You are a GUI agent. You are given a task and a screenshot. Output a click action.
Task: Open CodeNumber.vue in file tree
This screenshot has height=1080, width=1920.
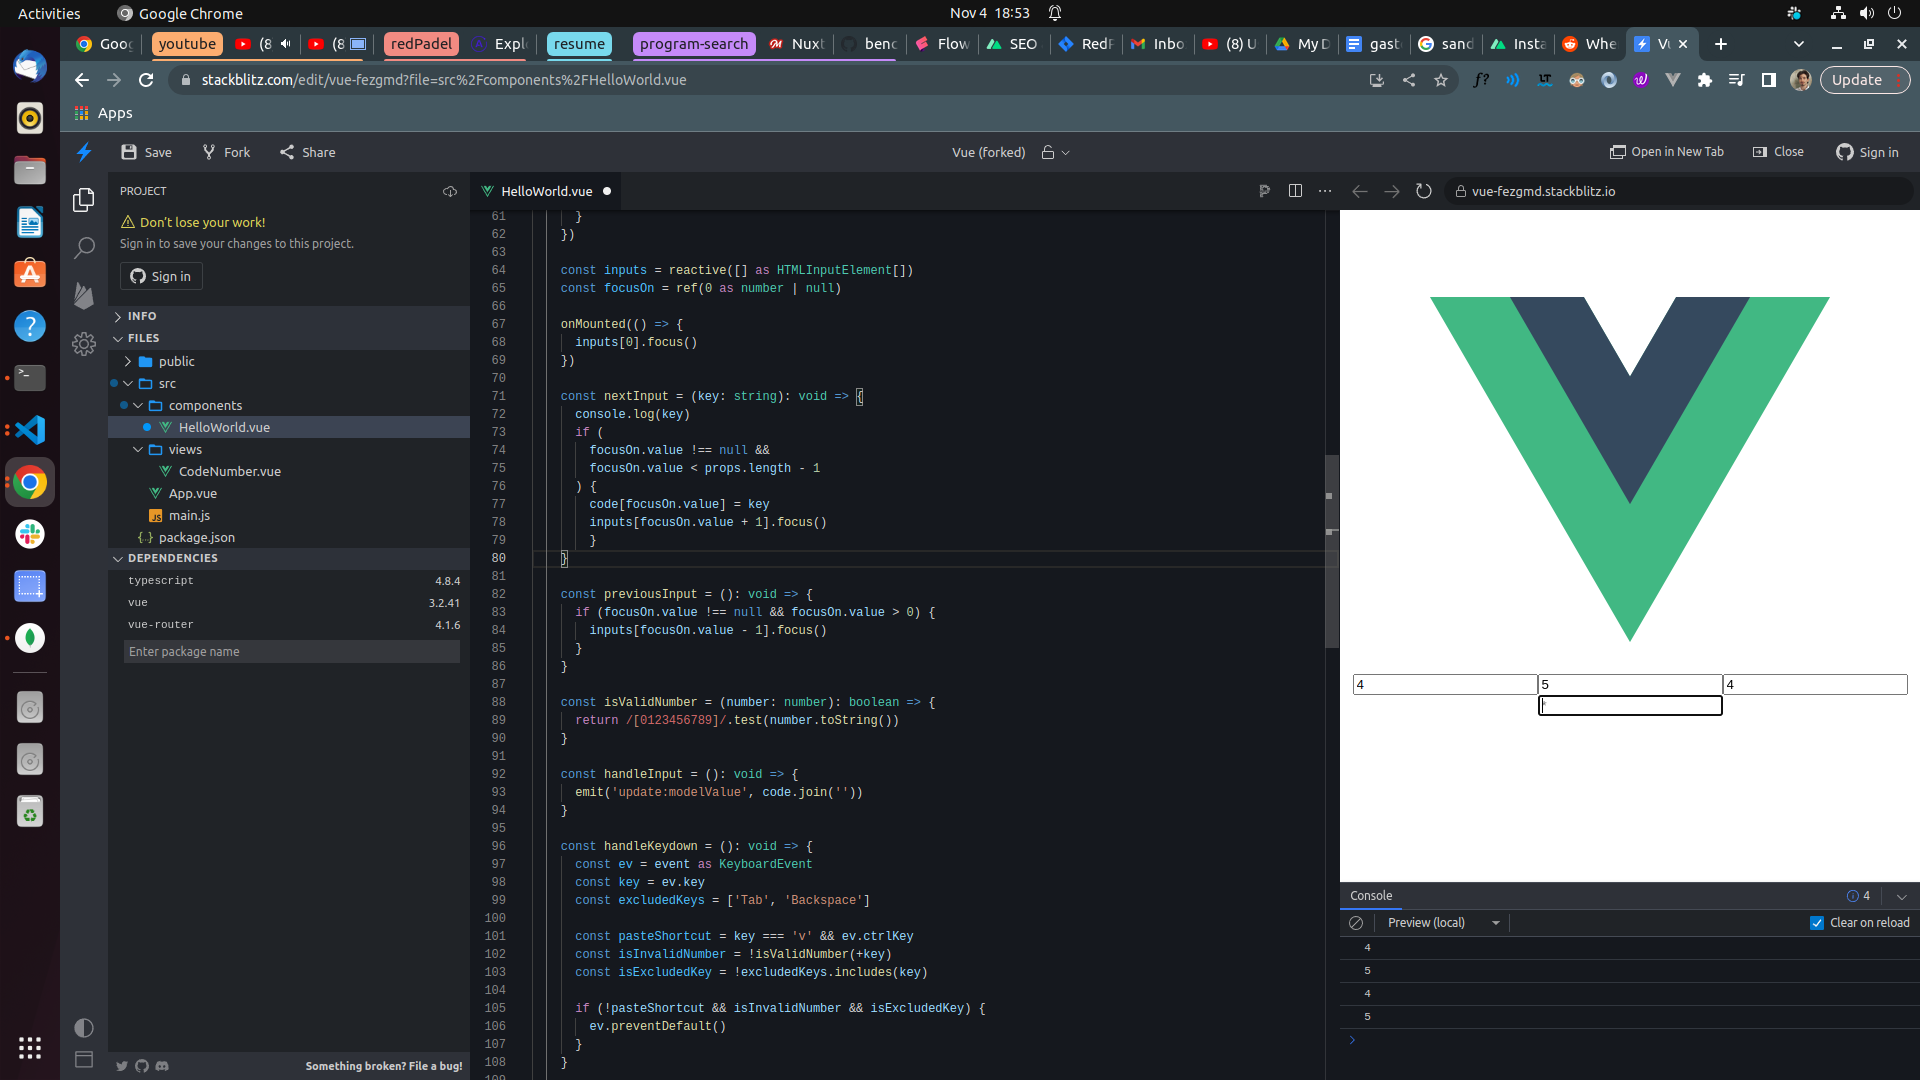click(289, 471)
